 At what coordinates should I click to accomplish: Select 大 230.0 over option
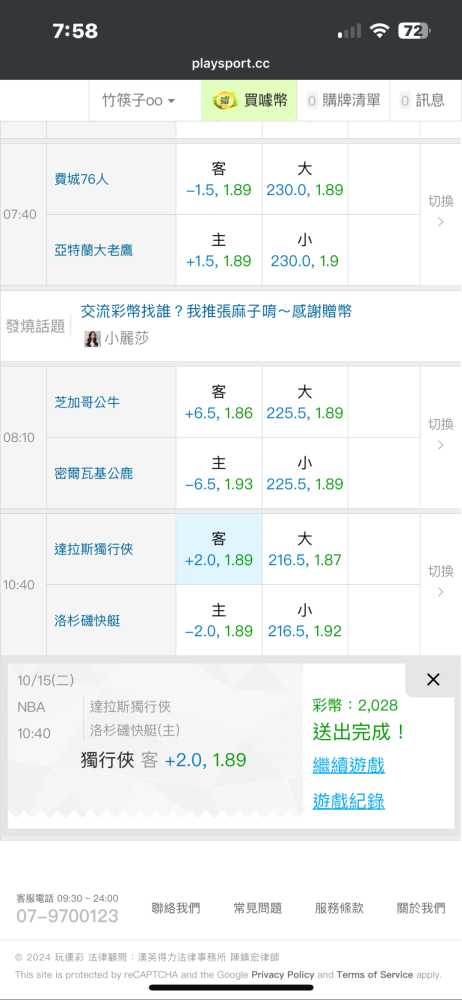[x=305, y=179]
